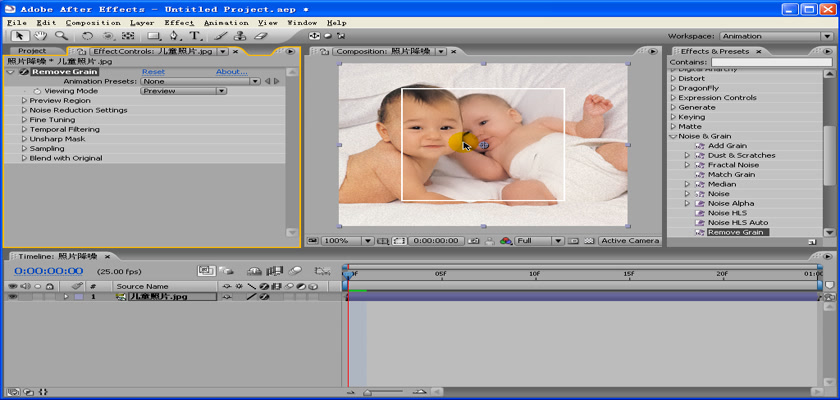Image resolution: width=840 pixels, height=400 pixels.
Task: Hide the 儿童照片.jpg layer eye toggle
Action: pyautogui.click(x=12, y=297)
